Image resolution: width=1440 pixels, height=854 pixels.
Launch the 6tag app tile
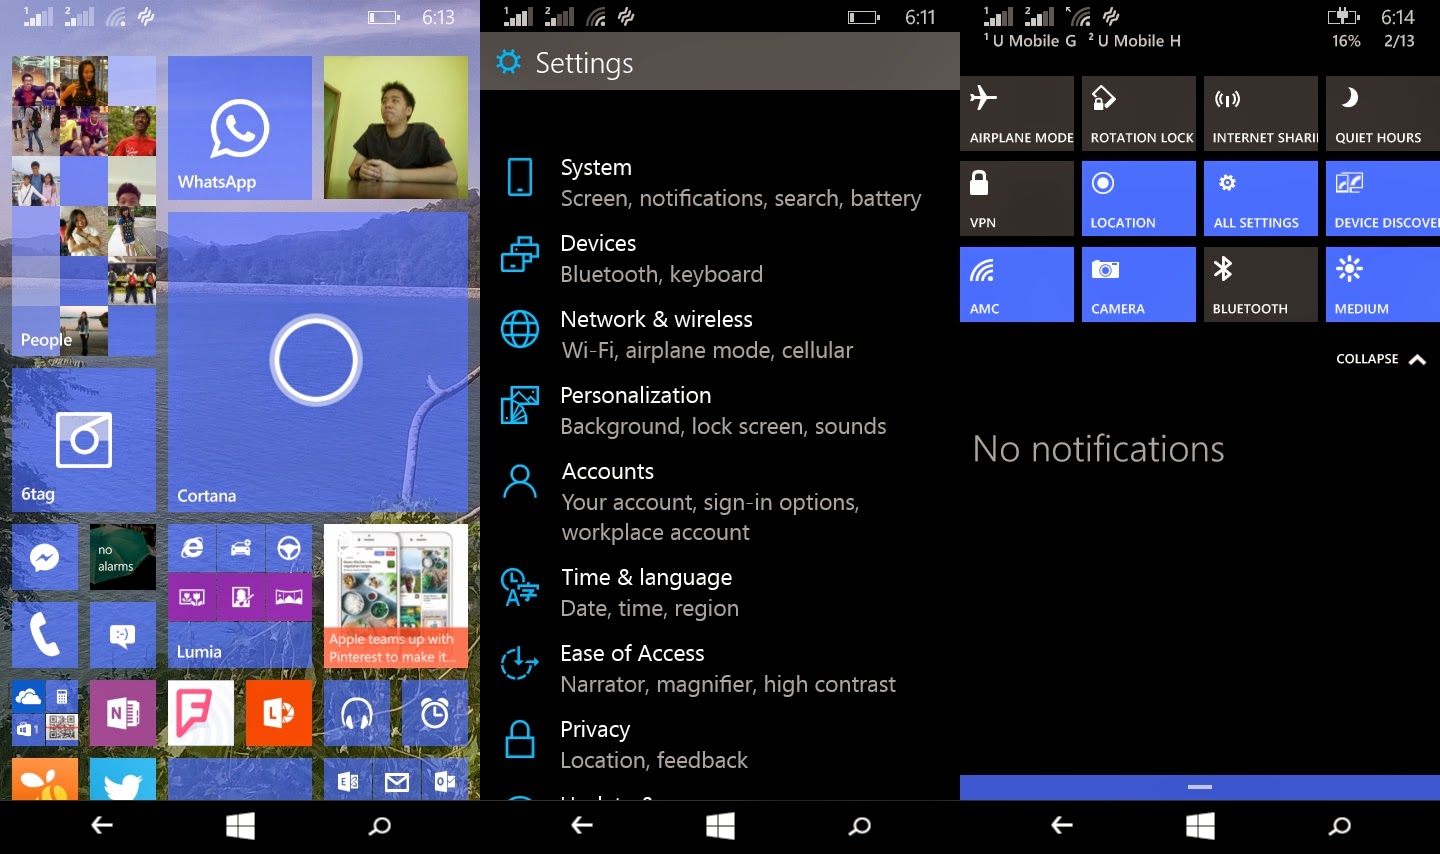[84, 440]
